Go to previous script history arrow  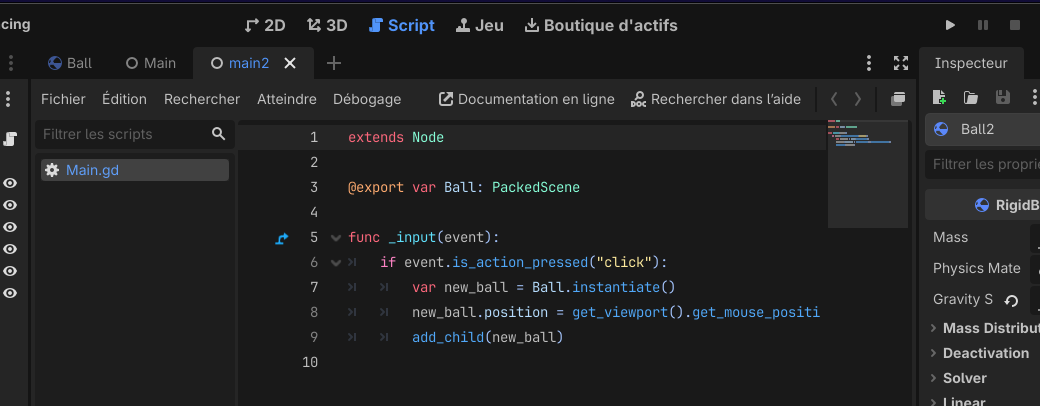(834, 99)
